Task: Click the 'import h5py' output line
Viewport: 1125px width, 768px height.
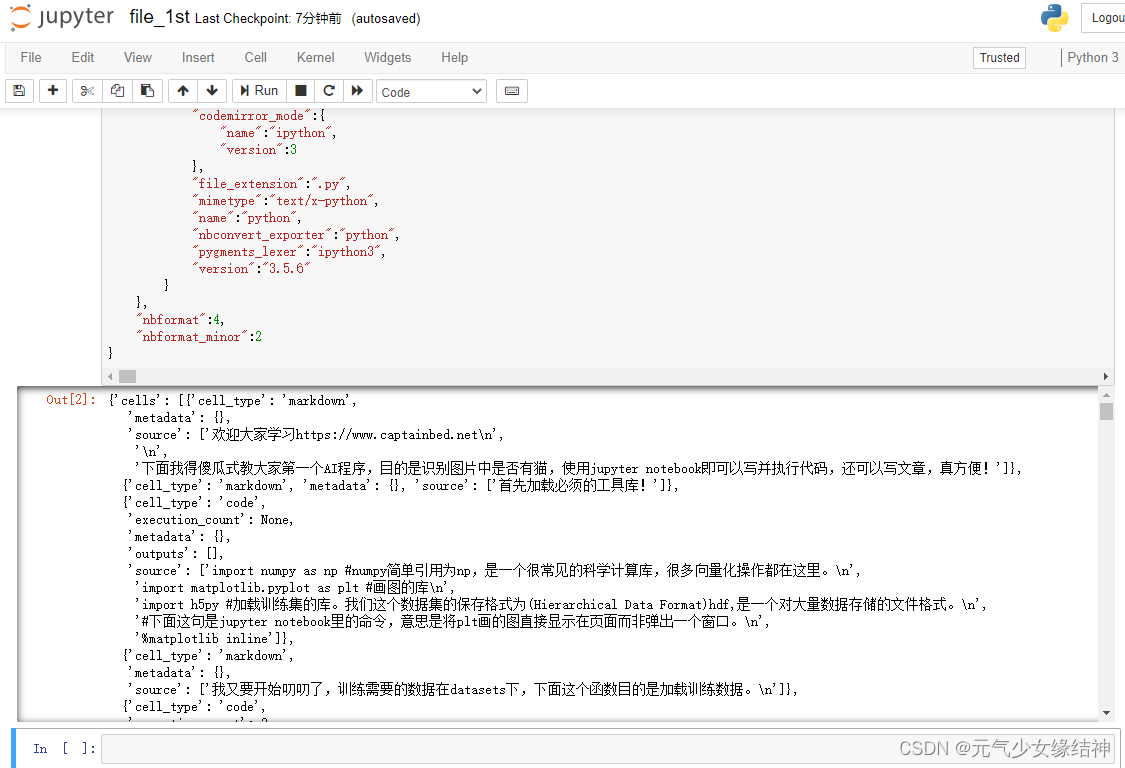Action: click(x=560, y=604)
